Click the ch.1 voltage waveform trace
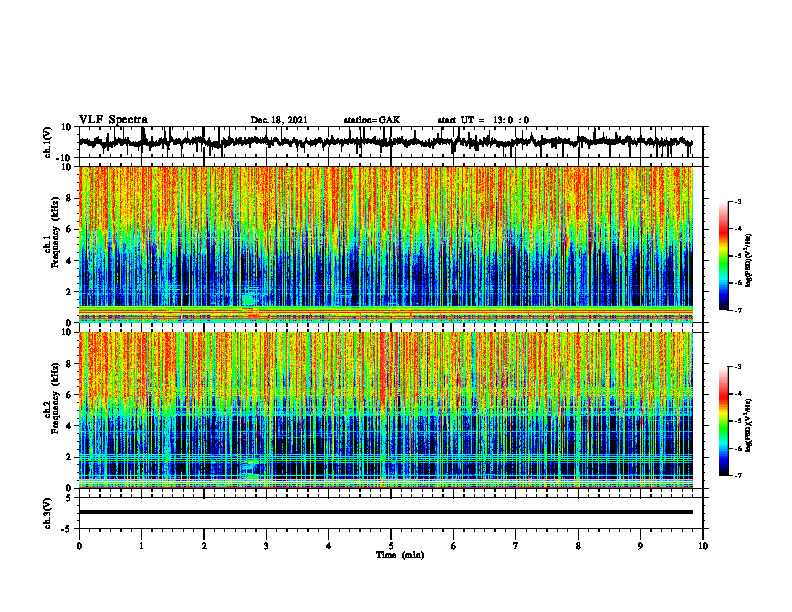Viewport: 792px width, 612px height. (385, 142)
